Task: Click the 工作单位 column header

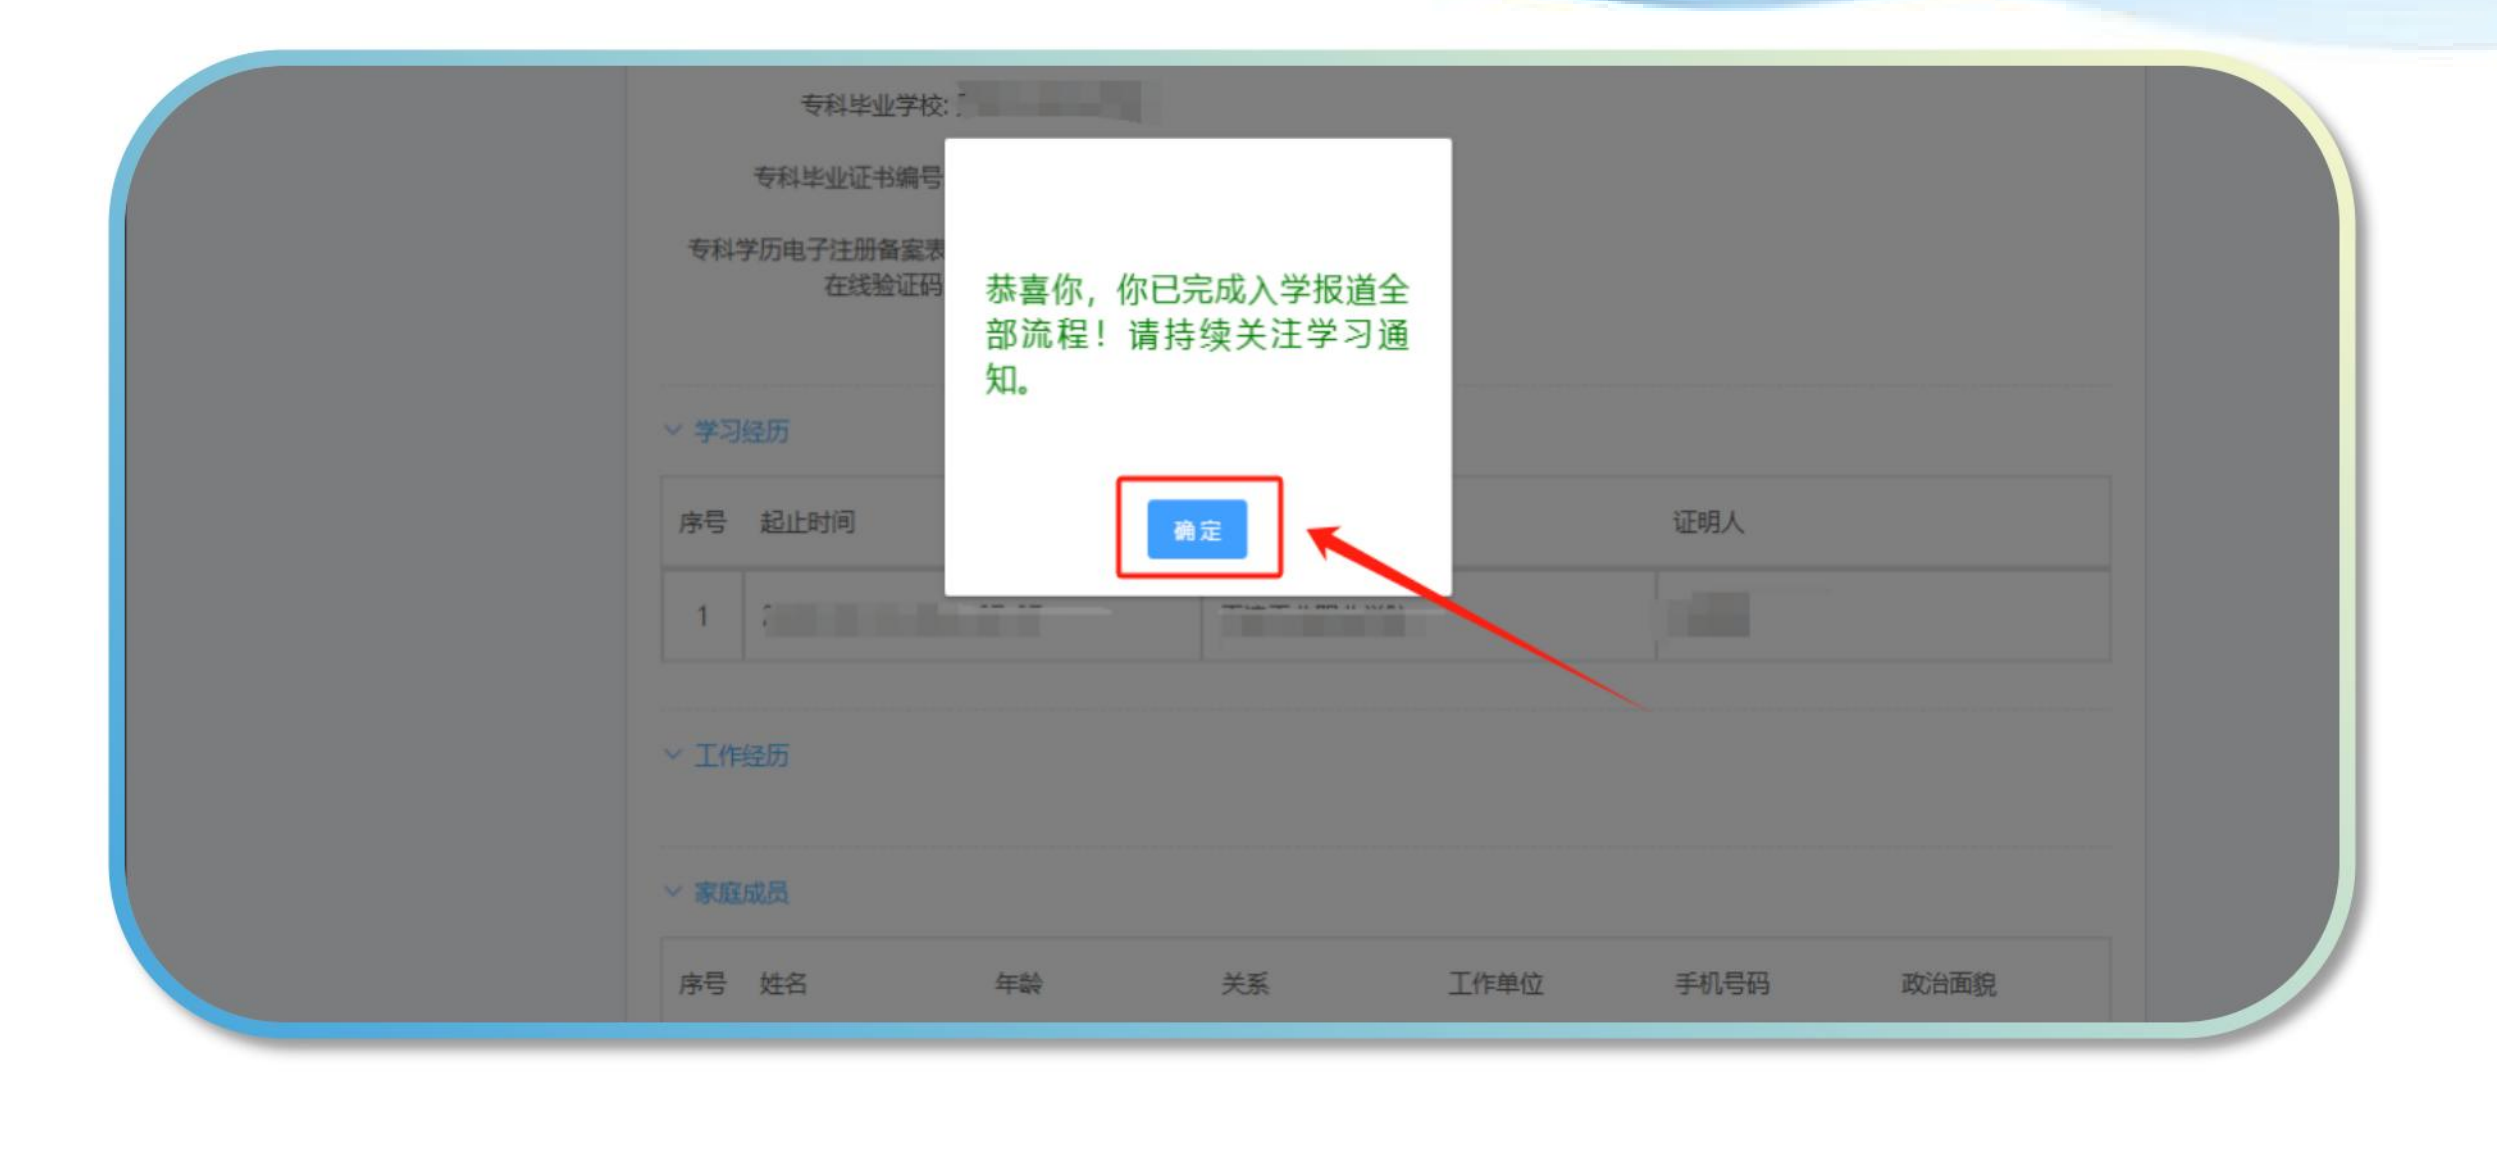Action: [1496, 984]
